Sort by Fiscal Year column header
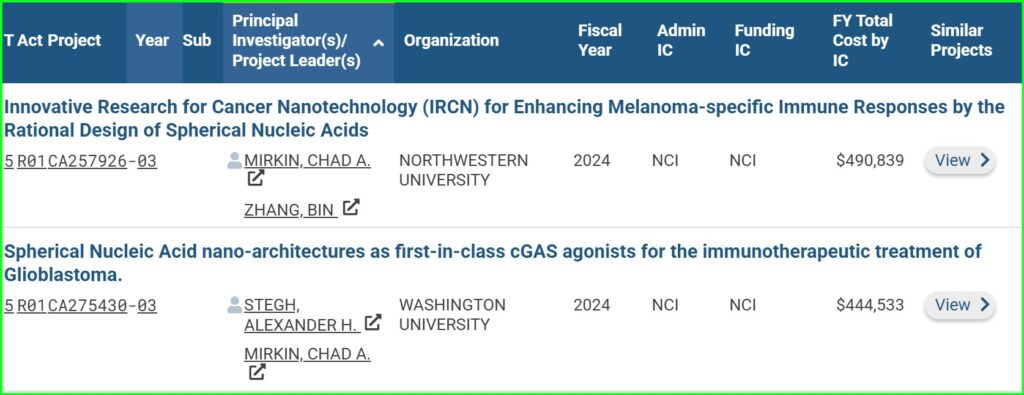The width and height of the screenshot is (1024, 395). tap(600, 40)
